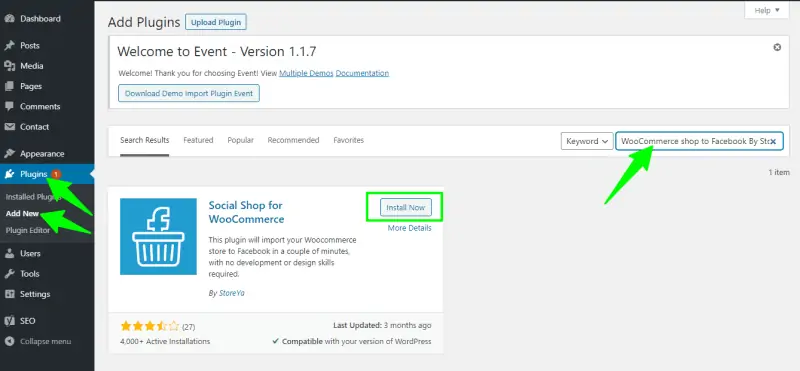Dismiss the Welcome to Event notice
This screenshot has height=371, width=800.
click(777, 47)
